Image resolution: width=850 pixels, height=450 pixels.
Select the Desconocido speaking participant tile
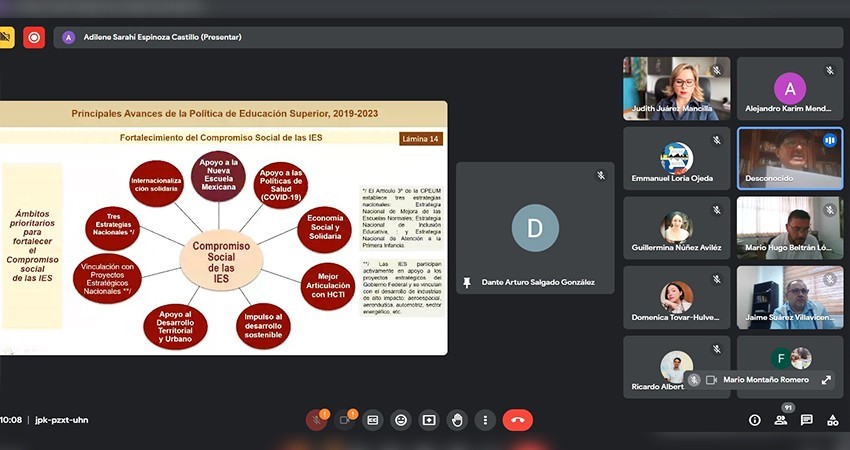coord(789,157)
